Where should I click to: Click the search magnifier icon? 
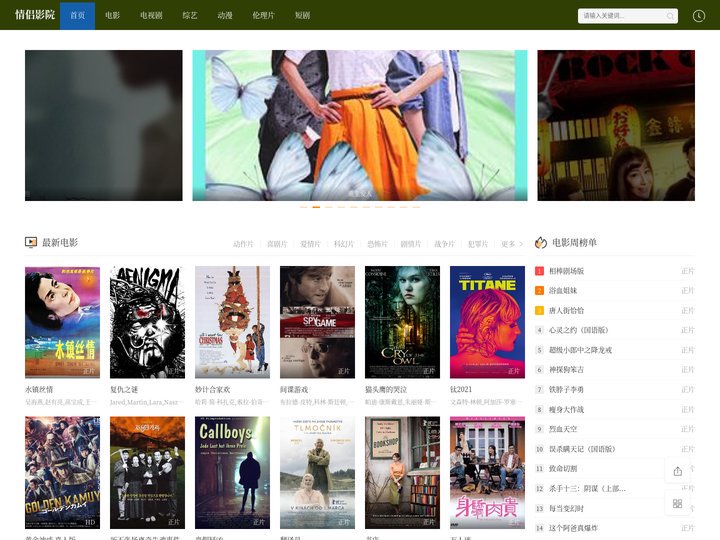pos(670,16)
